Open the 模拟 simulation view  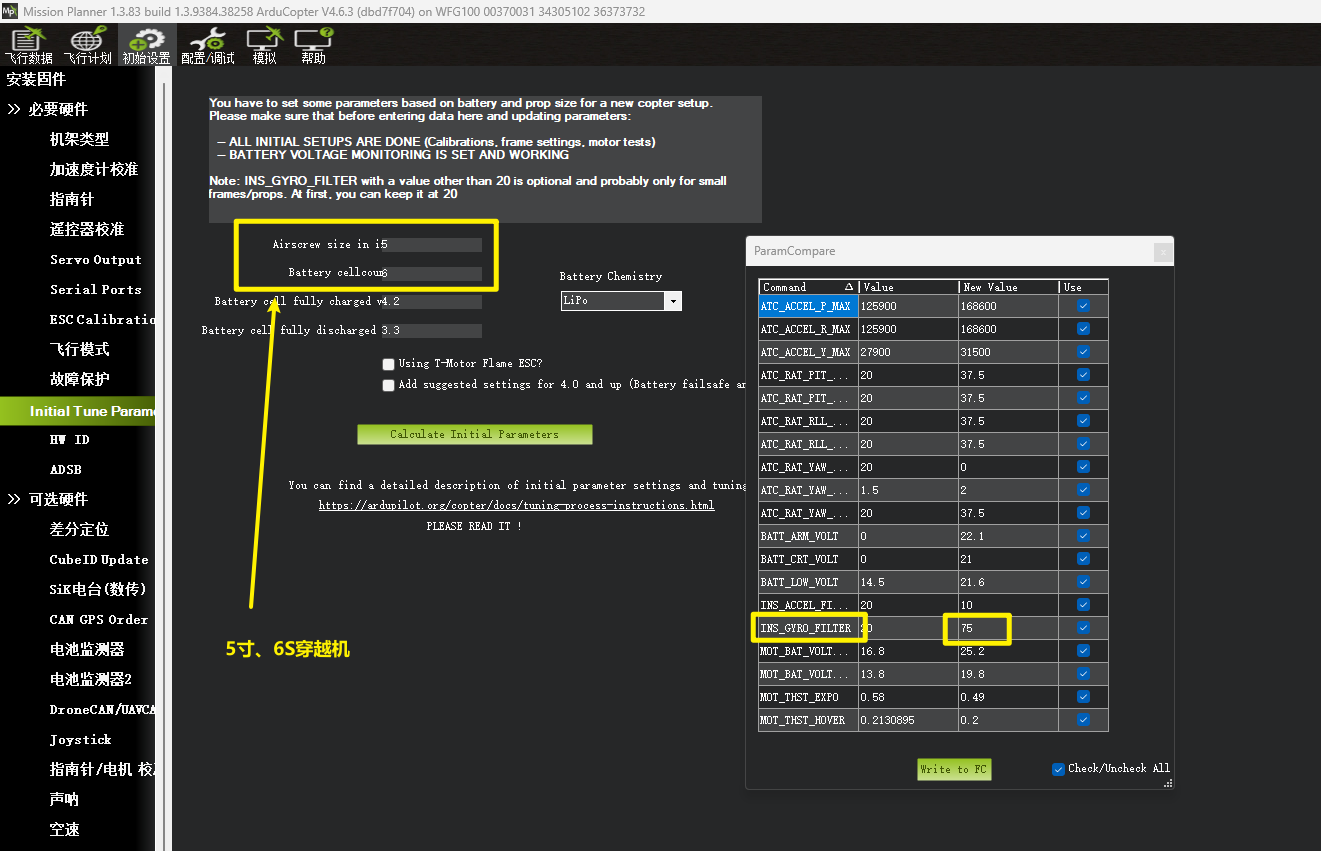264,46
